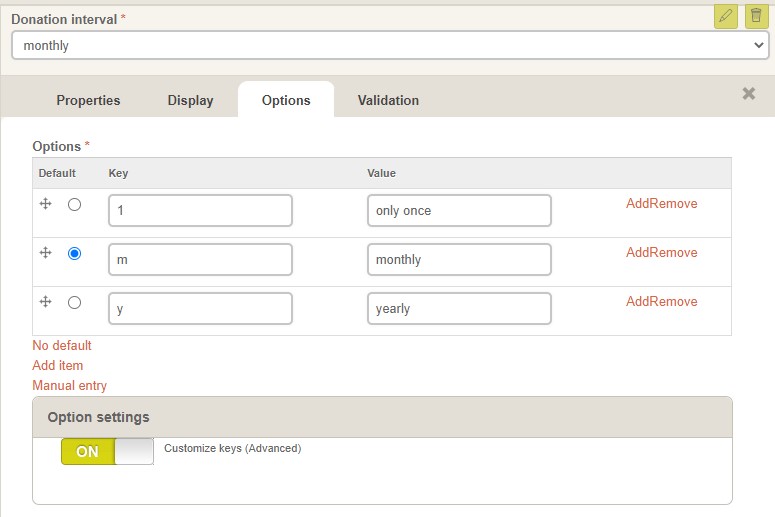Select the 'monthly' default radio button
The width and height of the screenshot is (775, 517).
[x=75, y=254]
